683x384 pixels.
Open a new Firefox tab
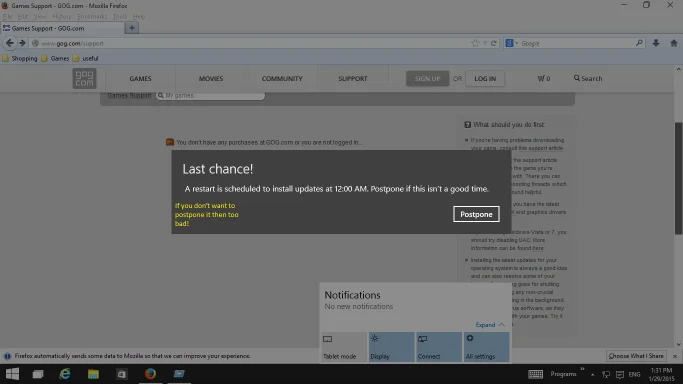(x=132, y=28)
